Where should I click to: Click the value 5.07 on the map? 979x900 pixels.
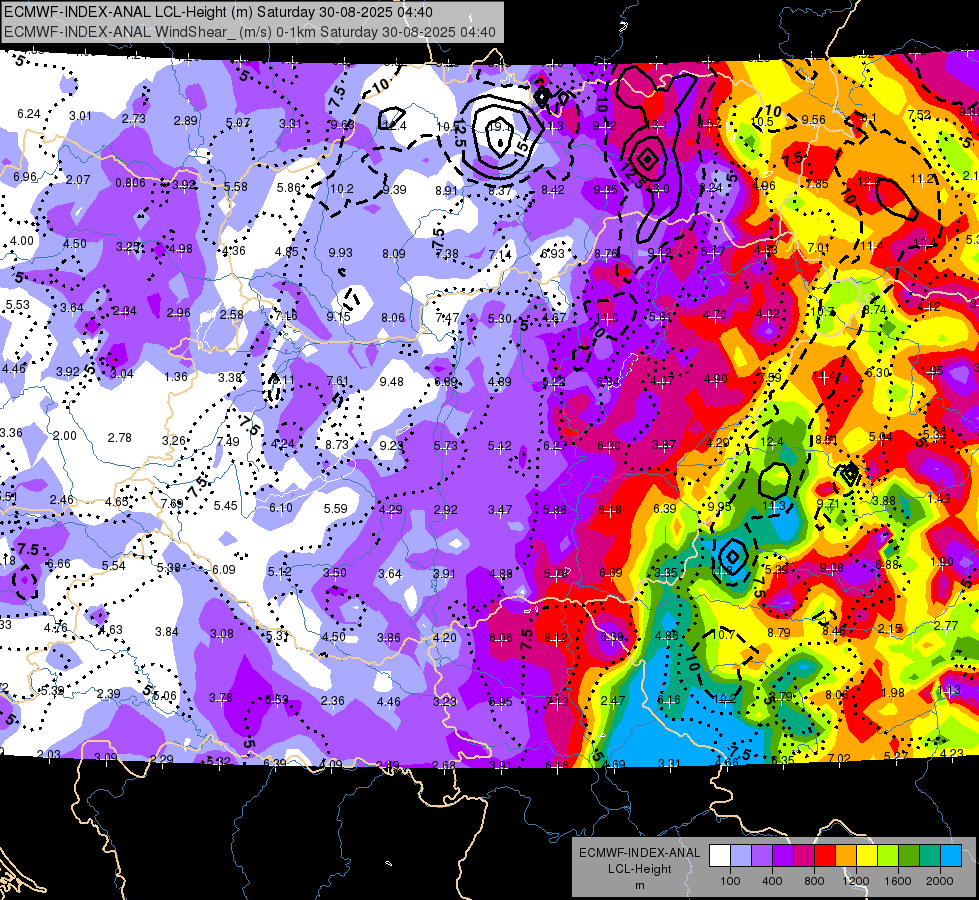pos(238,122)
